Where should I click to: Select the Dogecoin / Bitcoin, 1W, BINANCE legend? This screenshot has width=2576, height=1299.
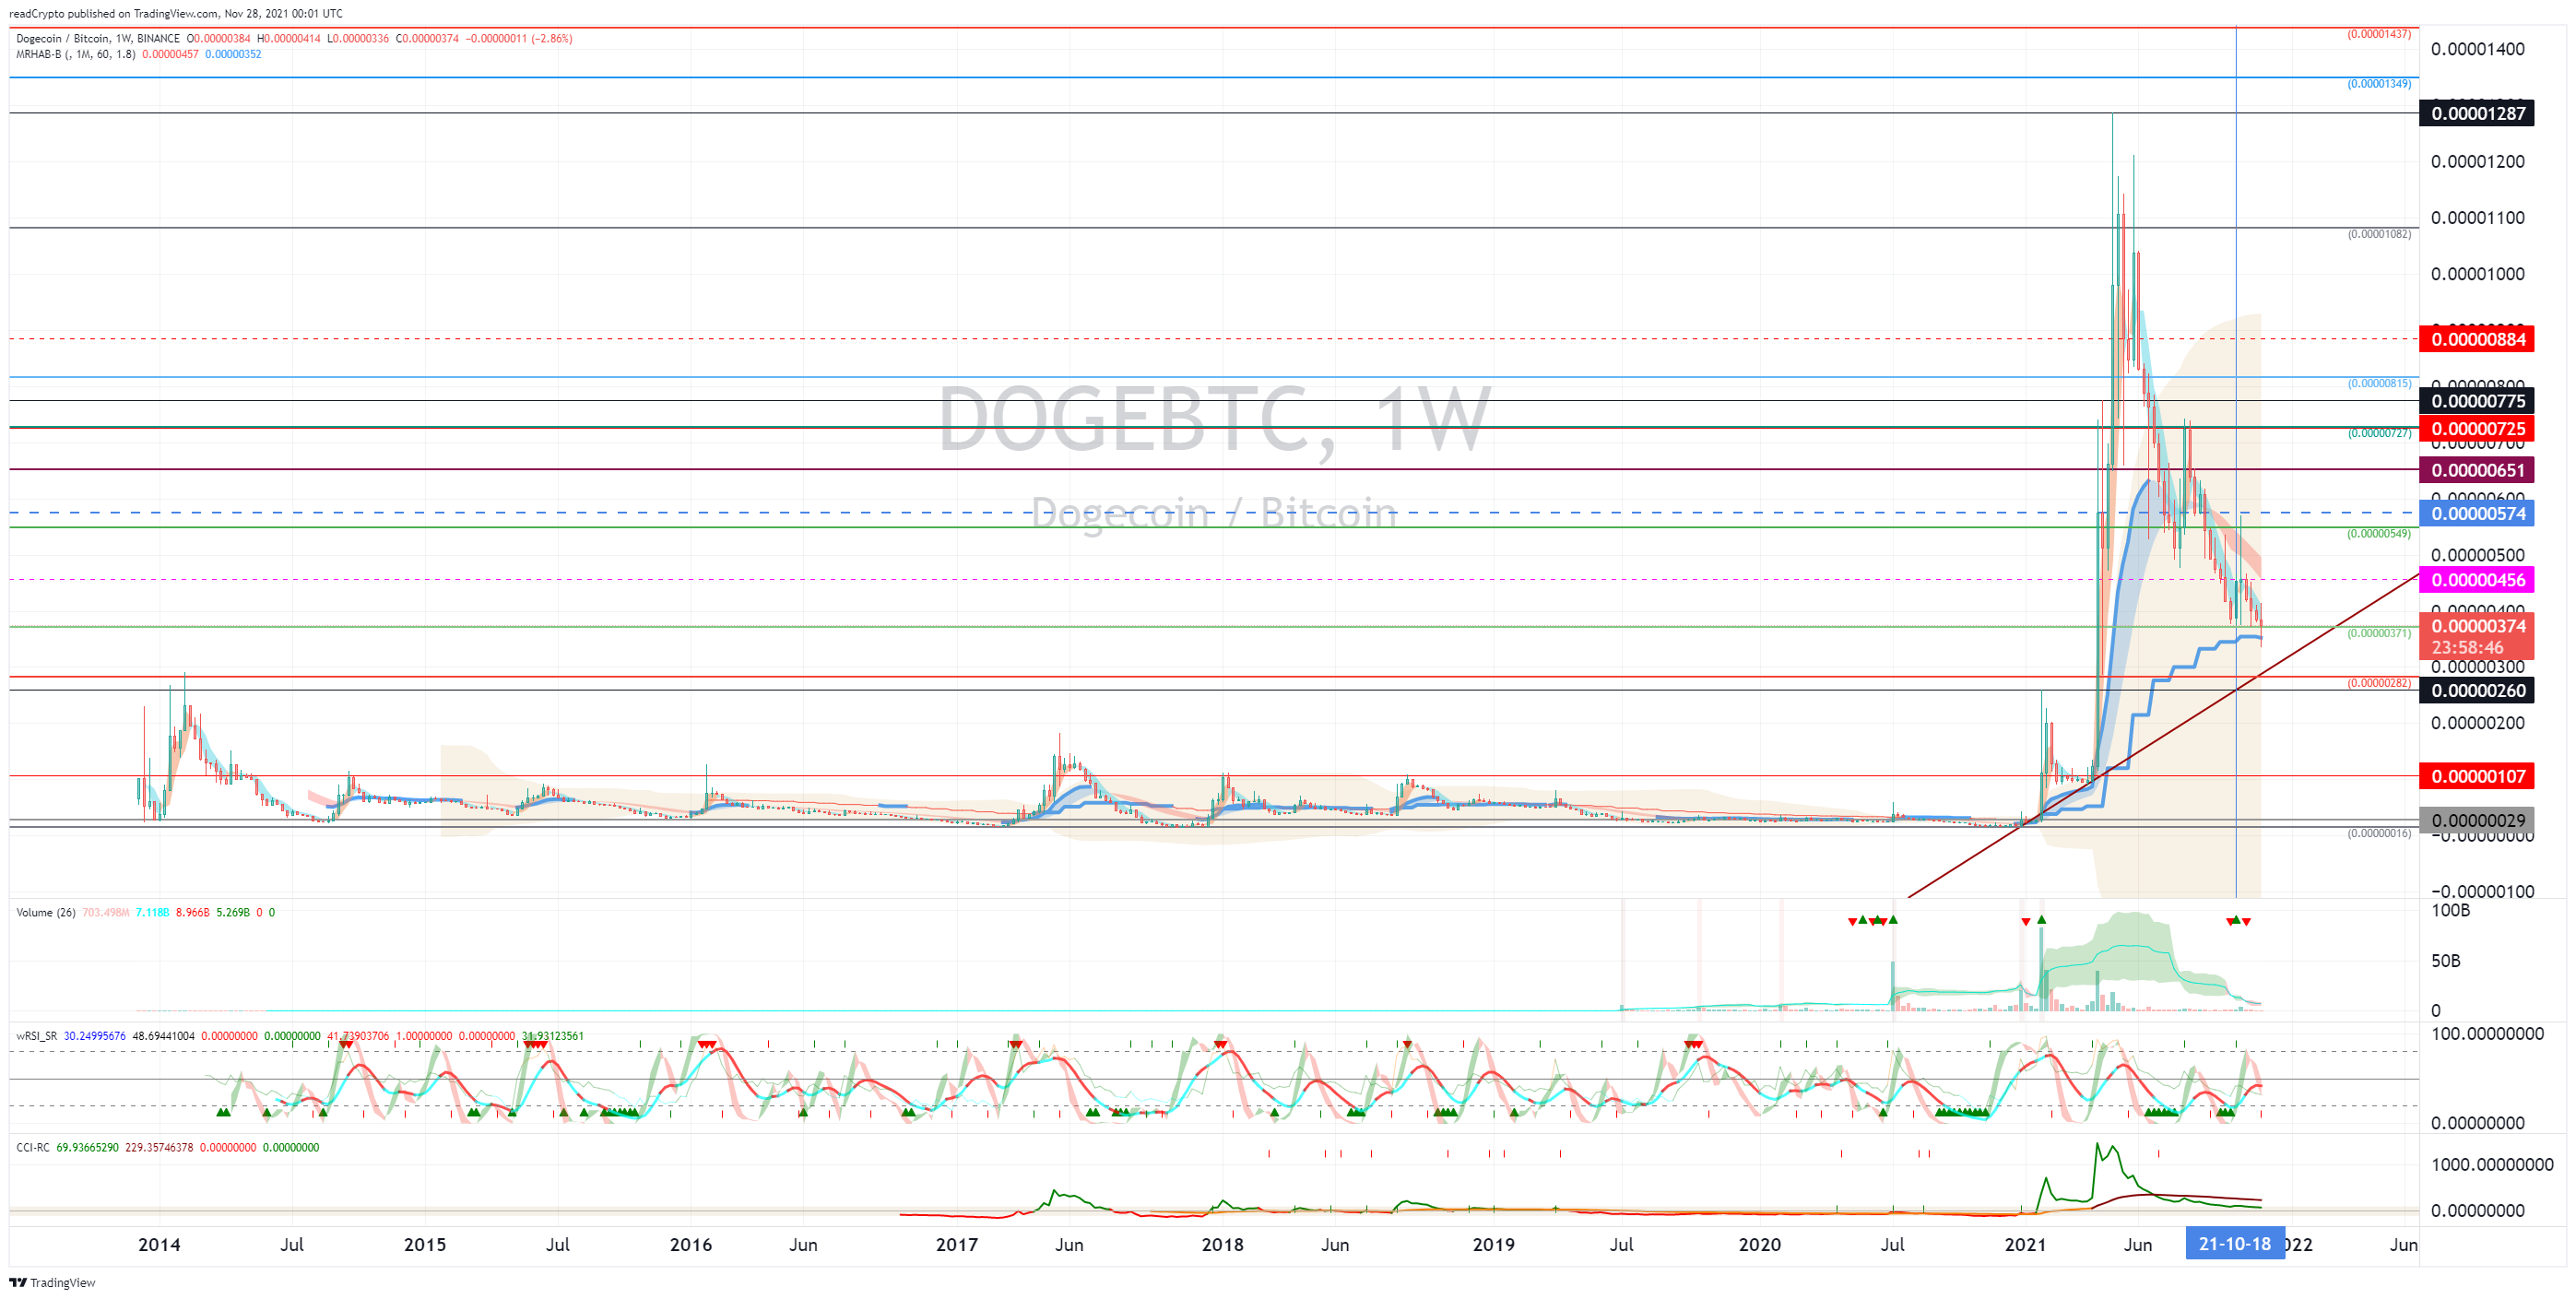coord(98,39)
